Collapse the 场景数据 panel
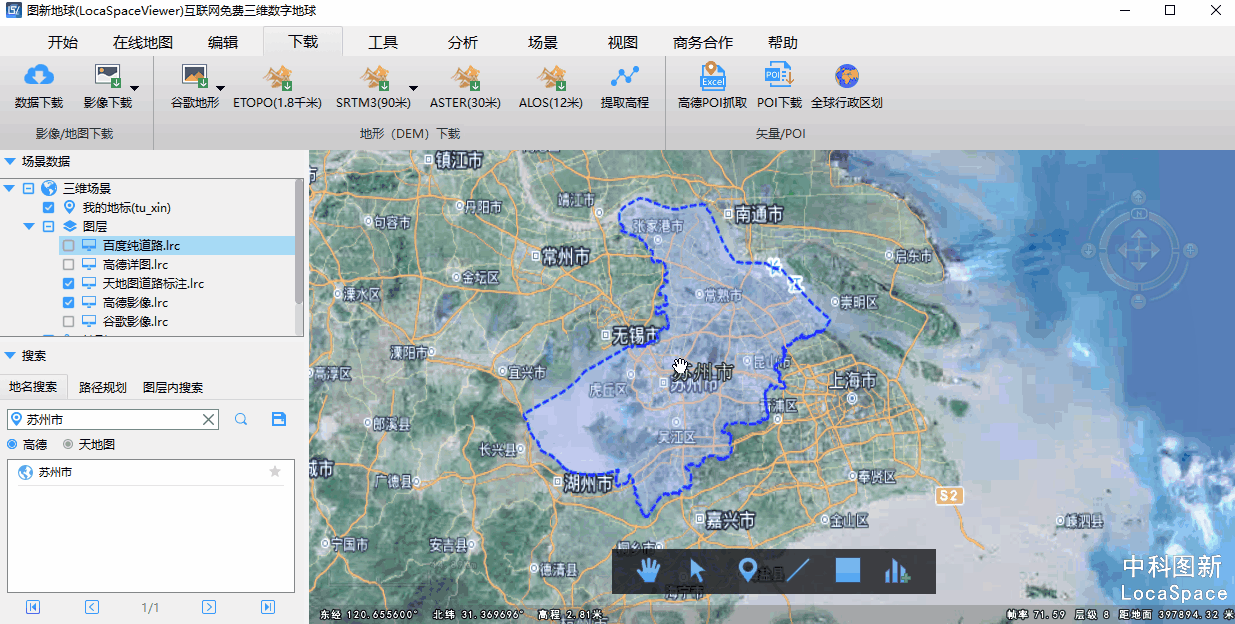The width and height of the screenshot is (1235, 624). (12, 159)
